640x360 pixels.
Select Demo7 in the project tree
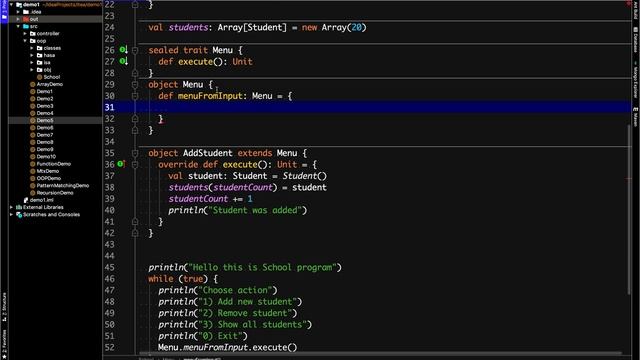45,135
